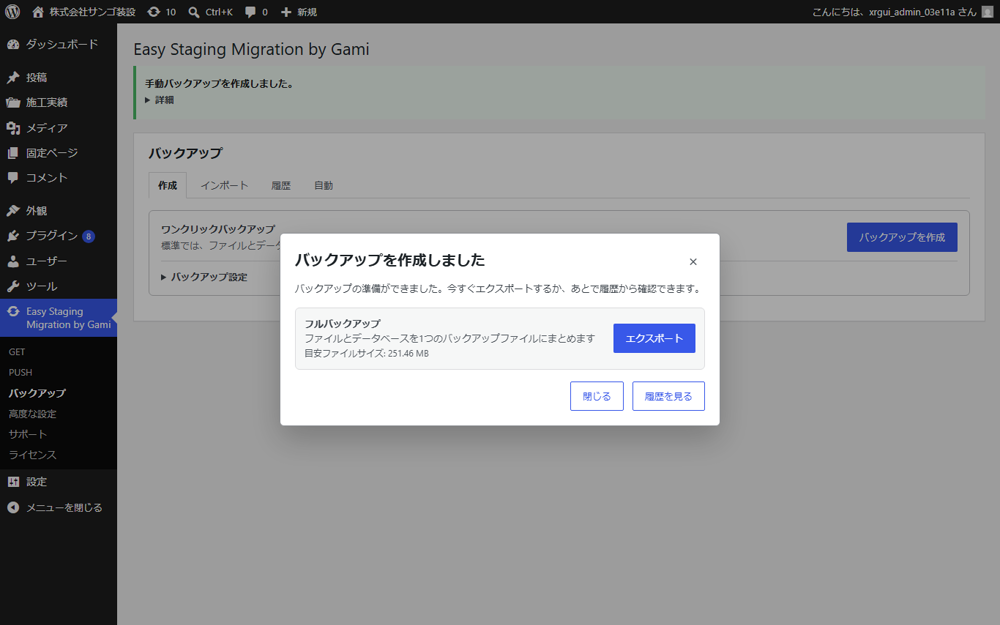Open the ツール wrench icon menu
This screenshot has width=1000, height=625.
click(x=13, y=286)
